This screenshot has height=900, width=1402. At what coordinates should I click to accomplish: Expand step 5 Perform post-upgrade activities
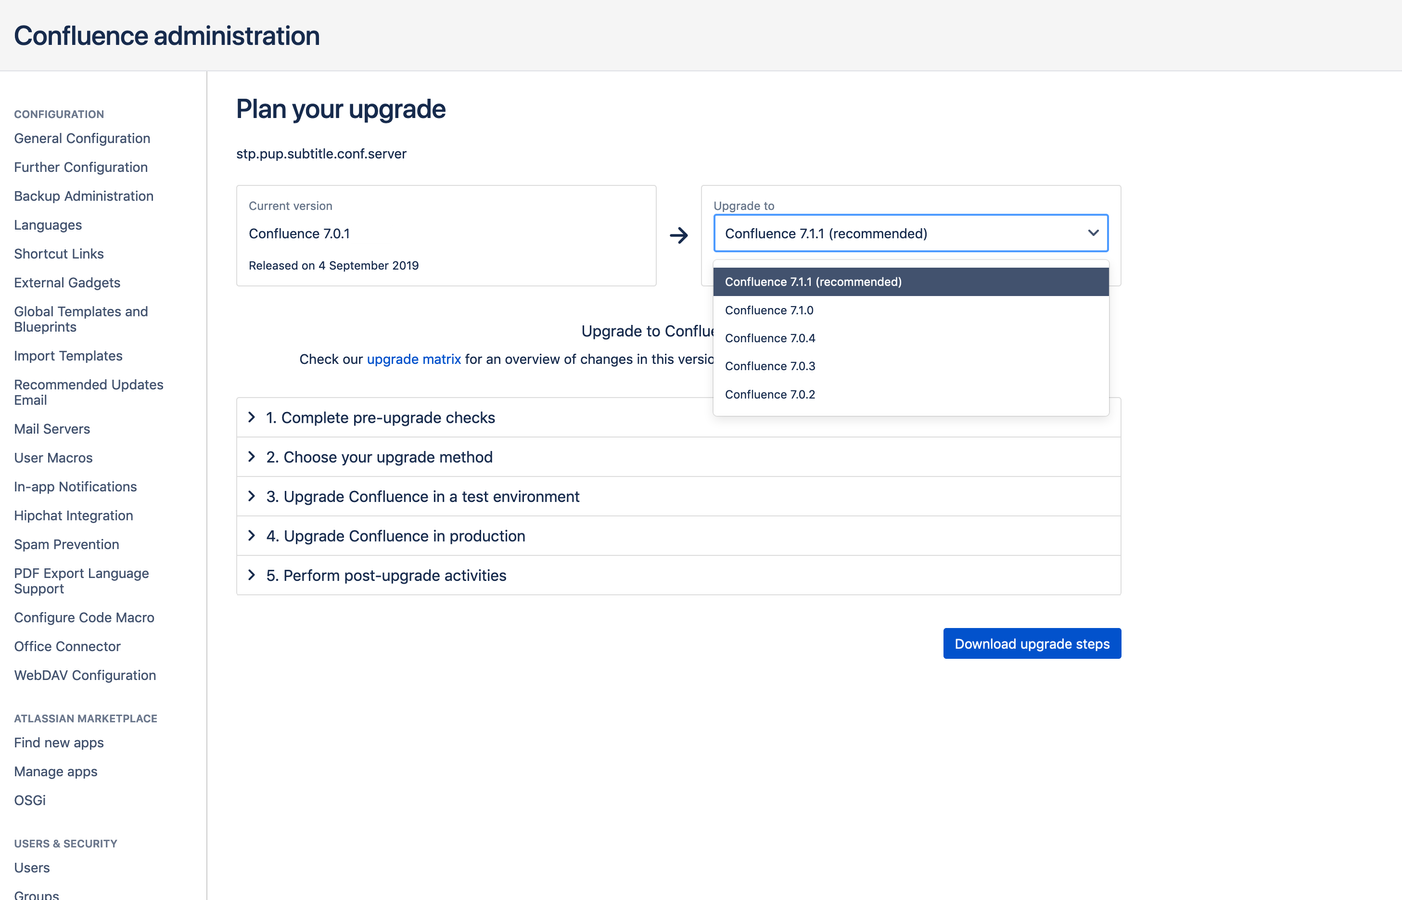(678, 575)
